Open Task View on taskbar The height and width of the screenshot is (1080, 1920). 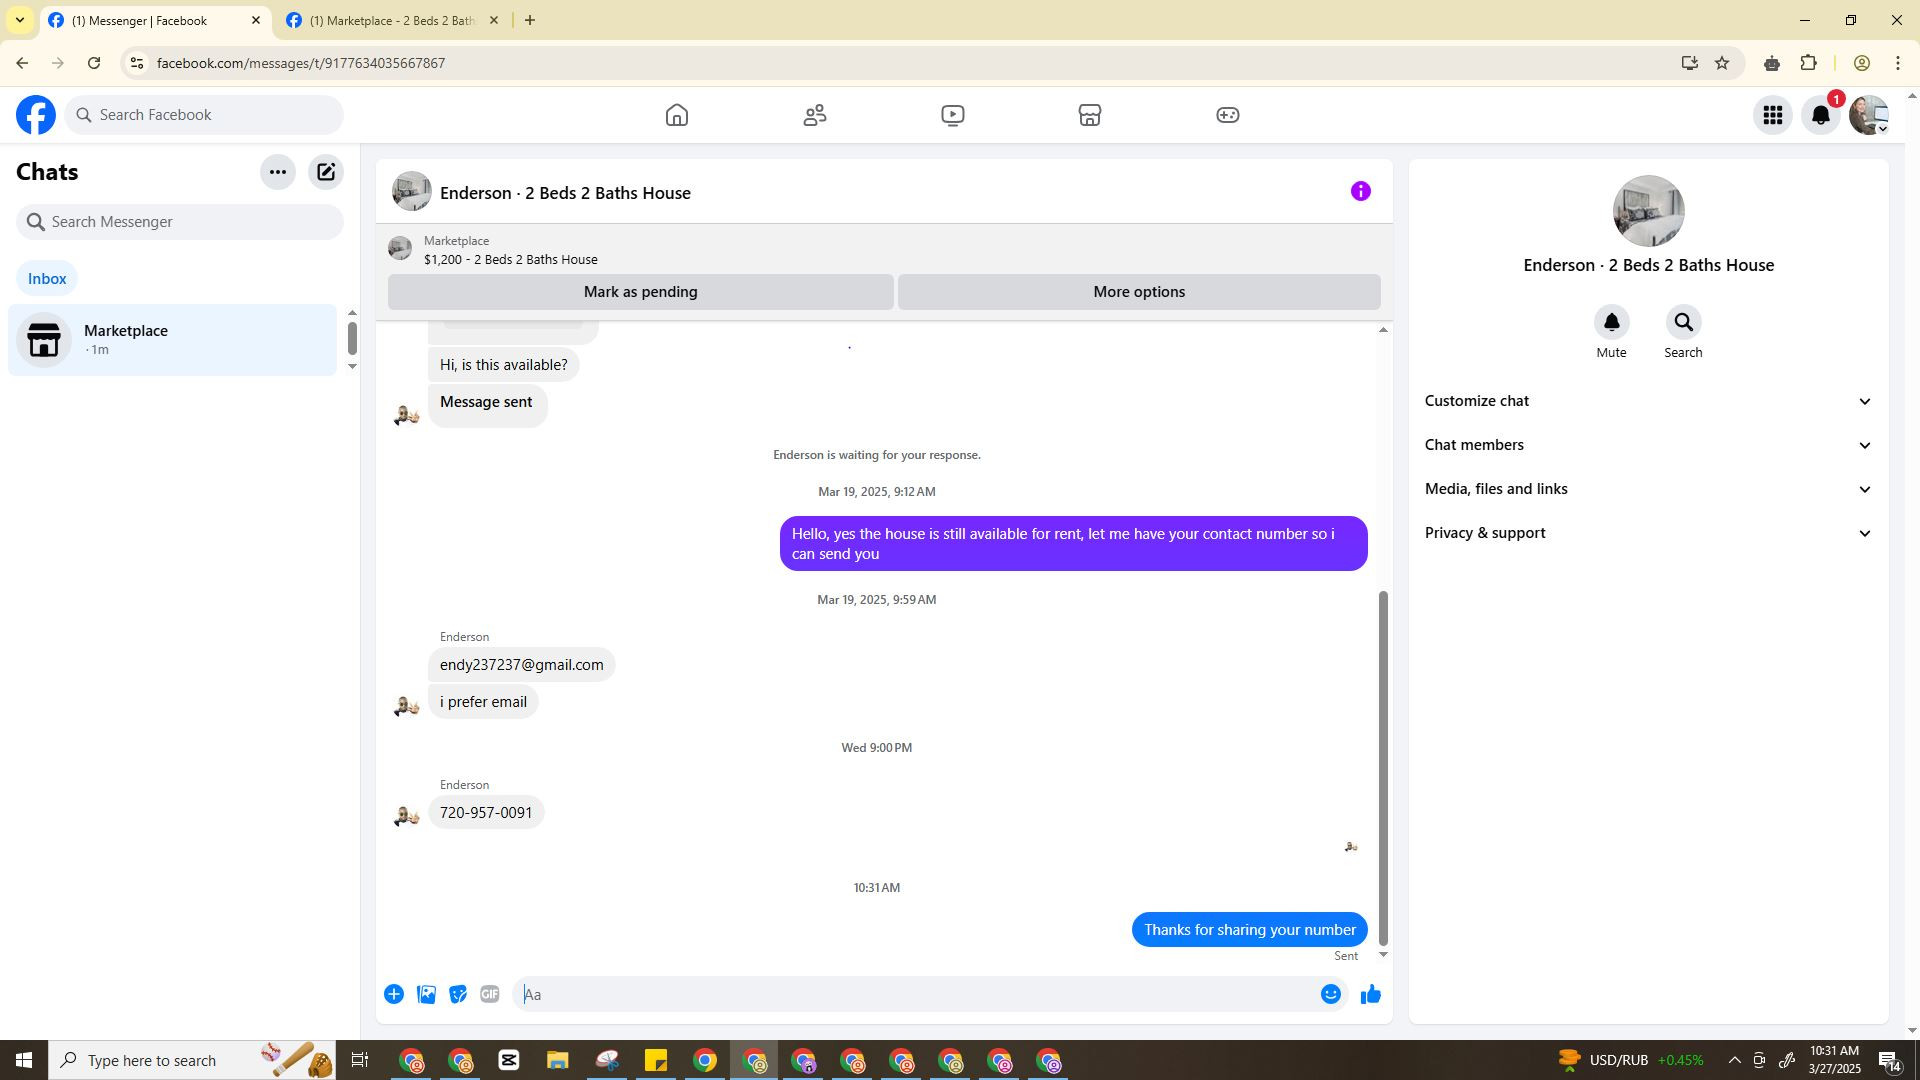pyautogui.click(x=360, y=1060)
